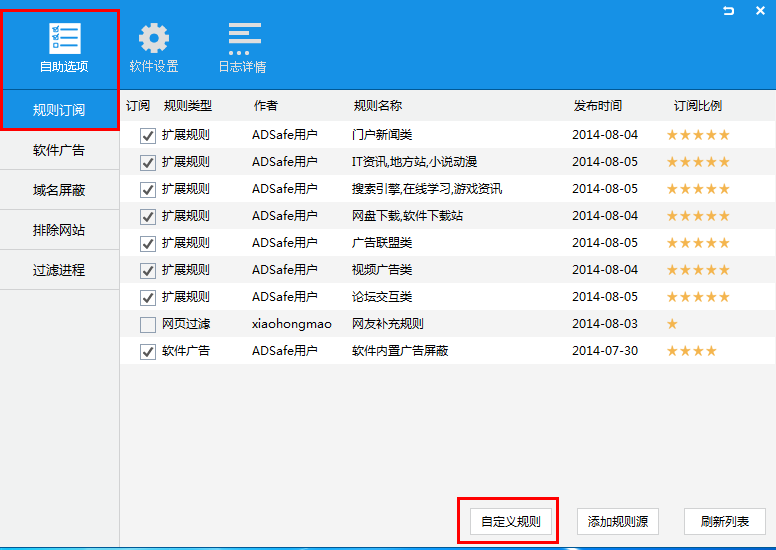Select the rule name 网盘下载,软件下载站
Screen dimensions: 776x550
point(407,216)
